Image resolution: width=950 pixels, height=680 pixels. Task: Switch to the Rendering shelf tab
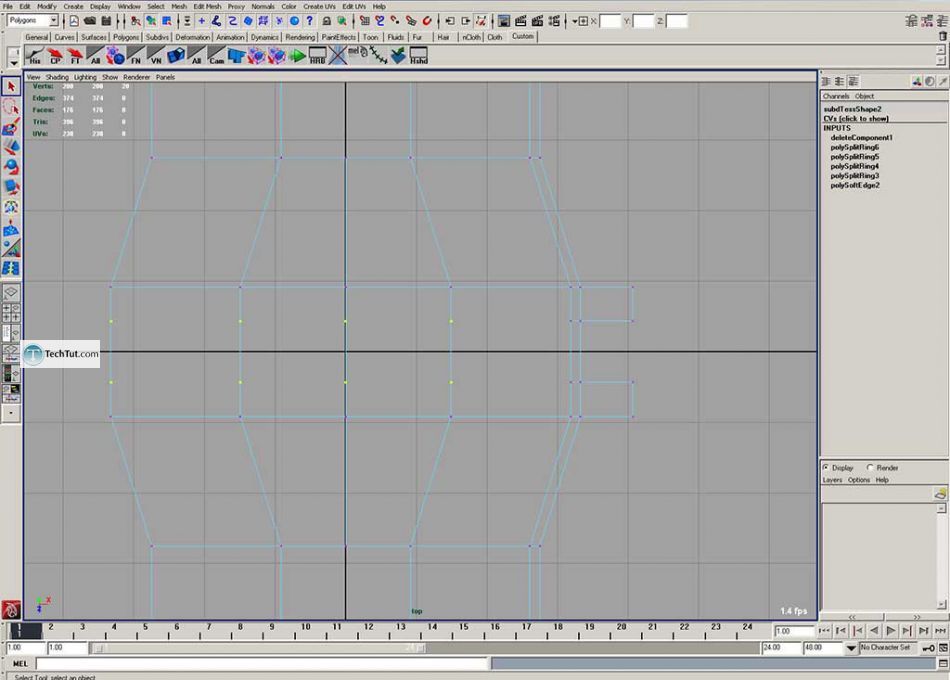click(x=300, y=37)
